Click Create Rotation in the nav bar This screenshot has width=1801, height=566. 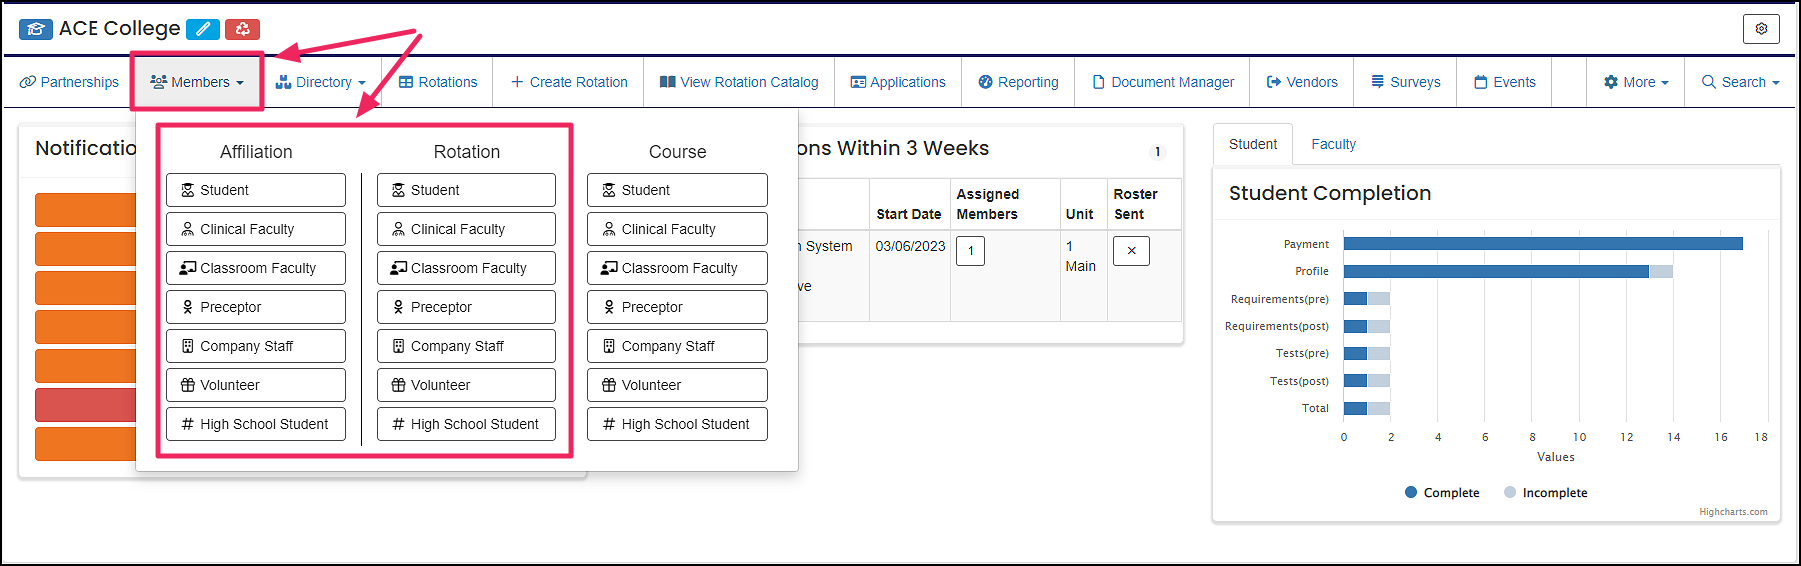569,82
